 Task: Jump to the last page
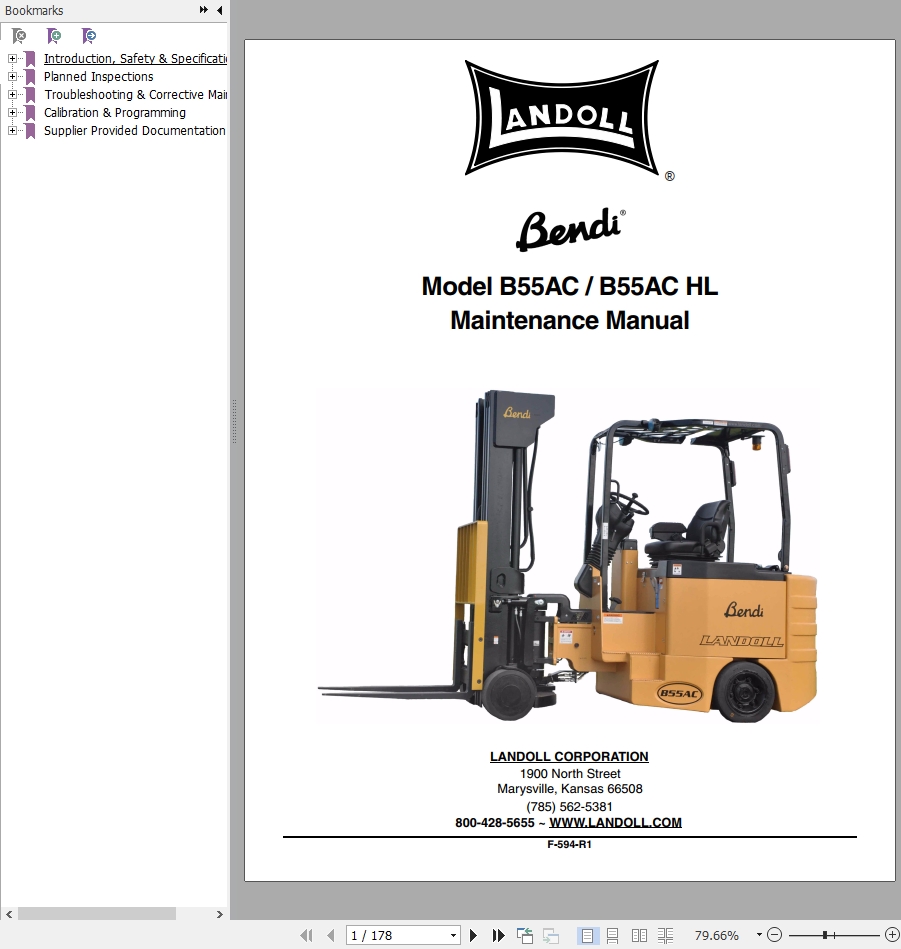499,936
